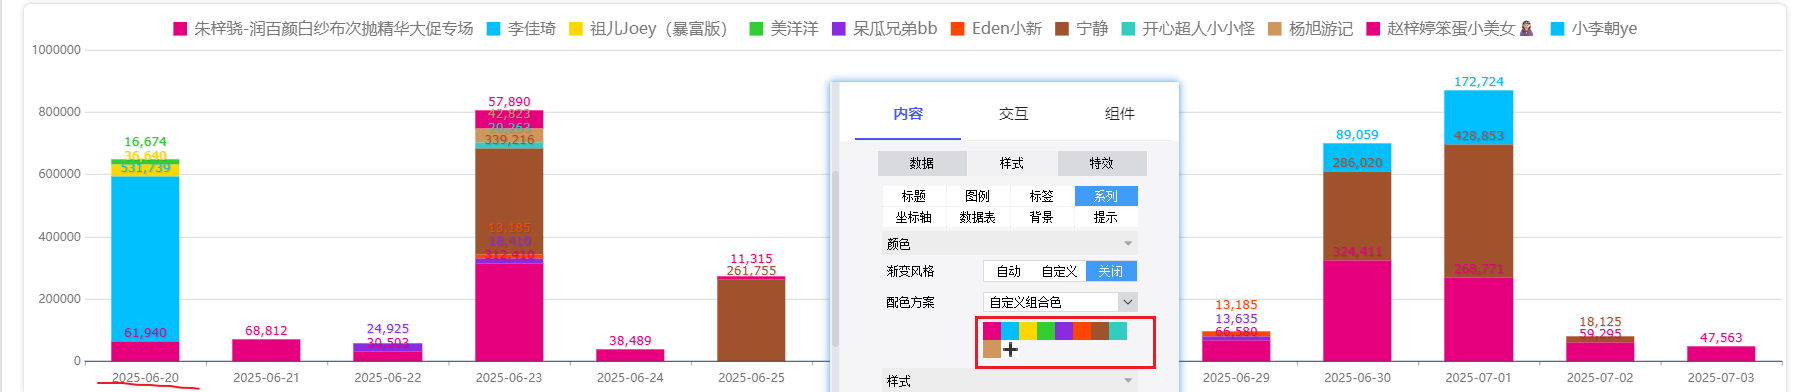Add a new color with the plus icon
1802x392 pixels.
pos(1010,349)
